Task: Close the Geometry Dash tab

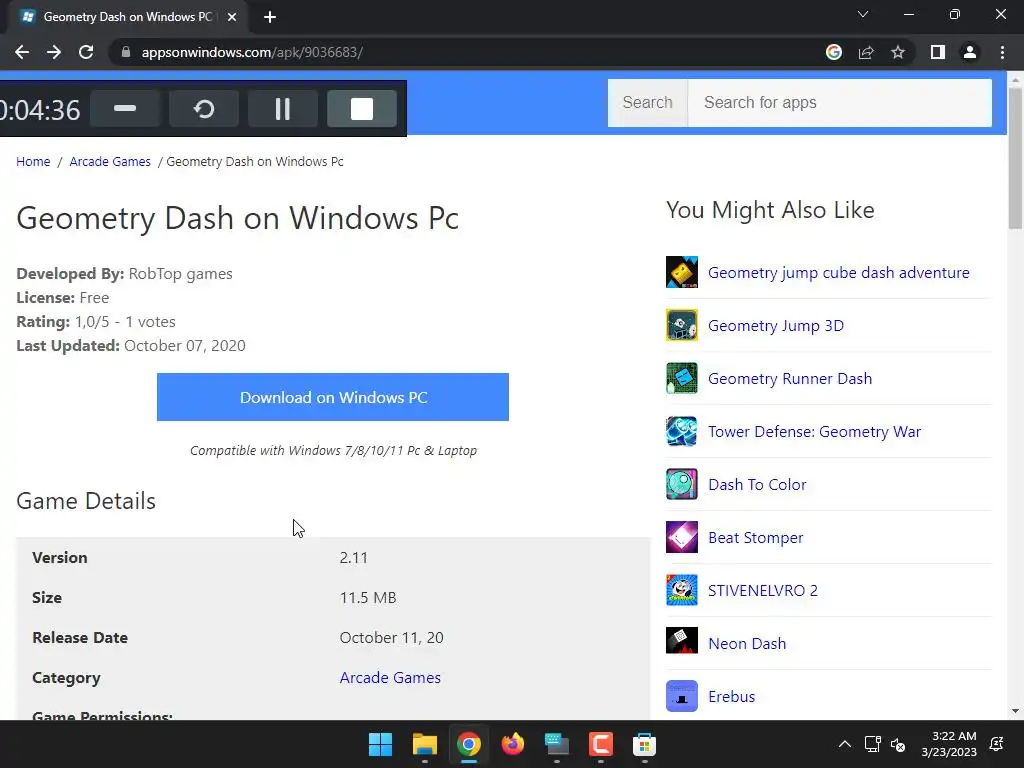Action: click(x=232, y=17)
